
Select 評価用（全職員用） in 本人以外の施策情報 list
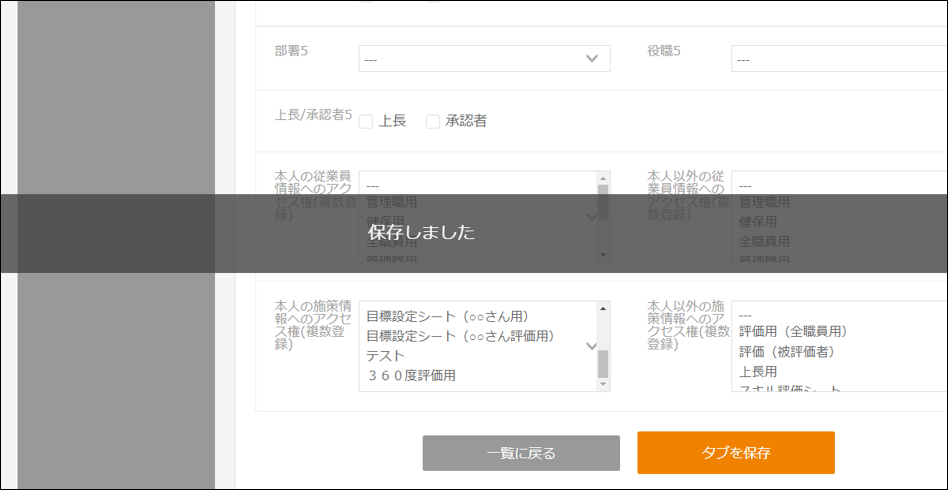[x=793, y=332]
